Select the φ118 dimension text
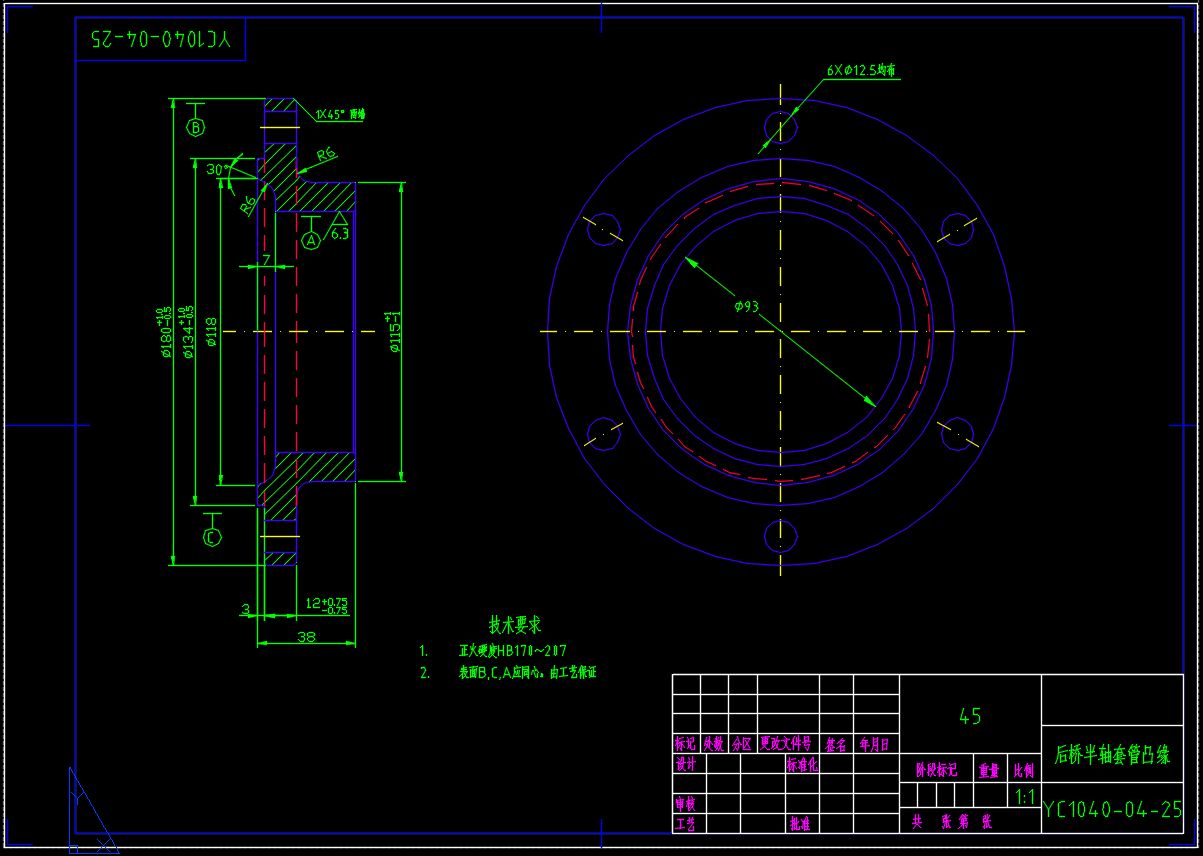The height and width of the screenshot is (856, 1203). pyautogui.click(x=211, y=331)
